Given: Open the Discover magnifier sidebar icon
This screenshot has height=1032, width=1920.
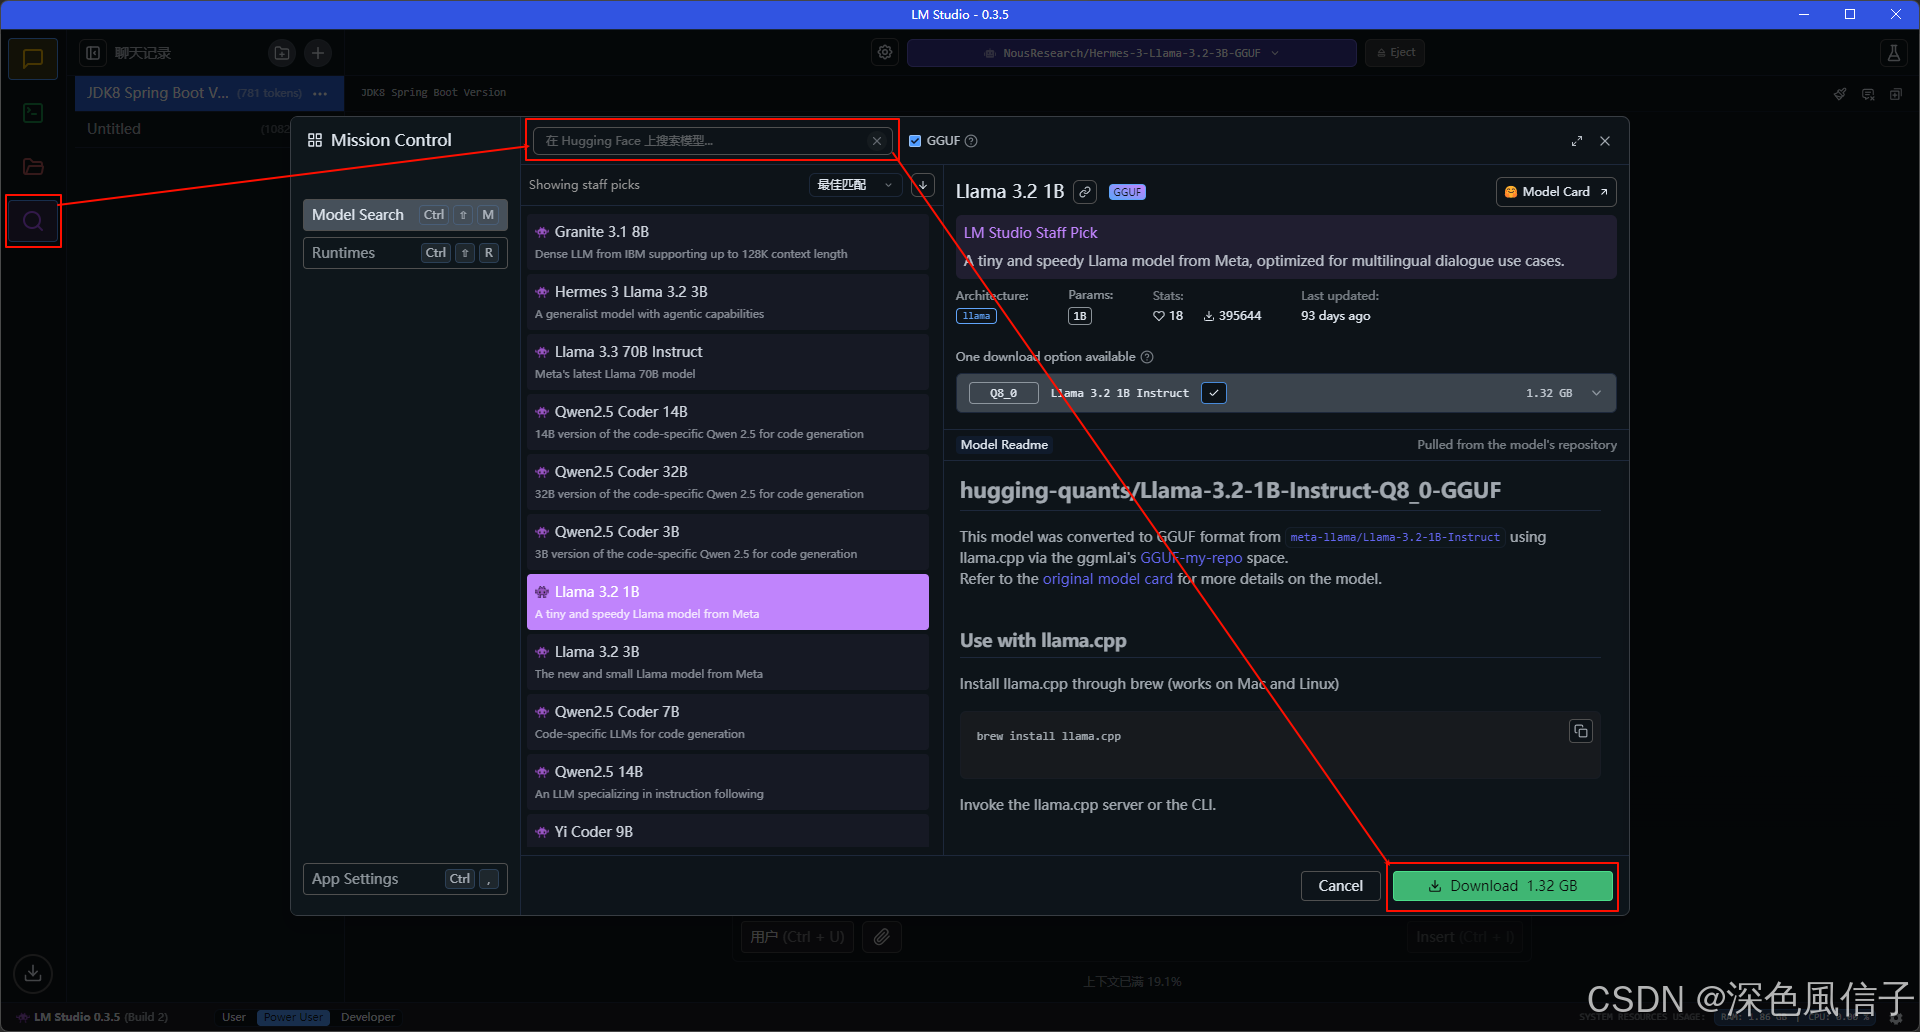Looking at the screenshot, I should (33, 221).
